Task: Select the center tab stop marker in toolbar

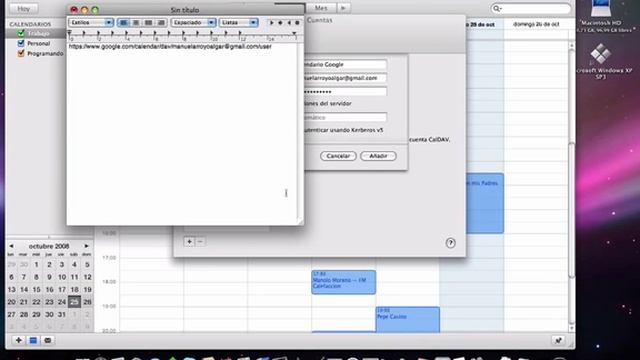Action: pos(280,23)
